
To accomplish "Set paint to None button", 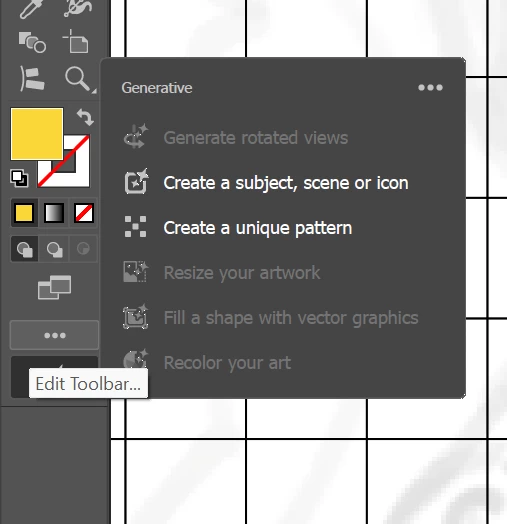I will pos(84,213).
